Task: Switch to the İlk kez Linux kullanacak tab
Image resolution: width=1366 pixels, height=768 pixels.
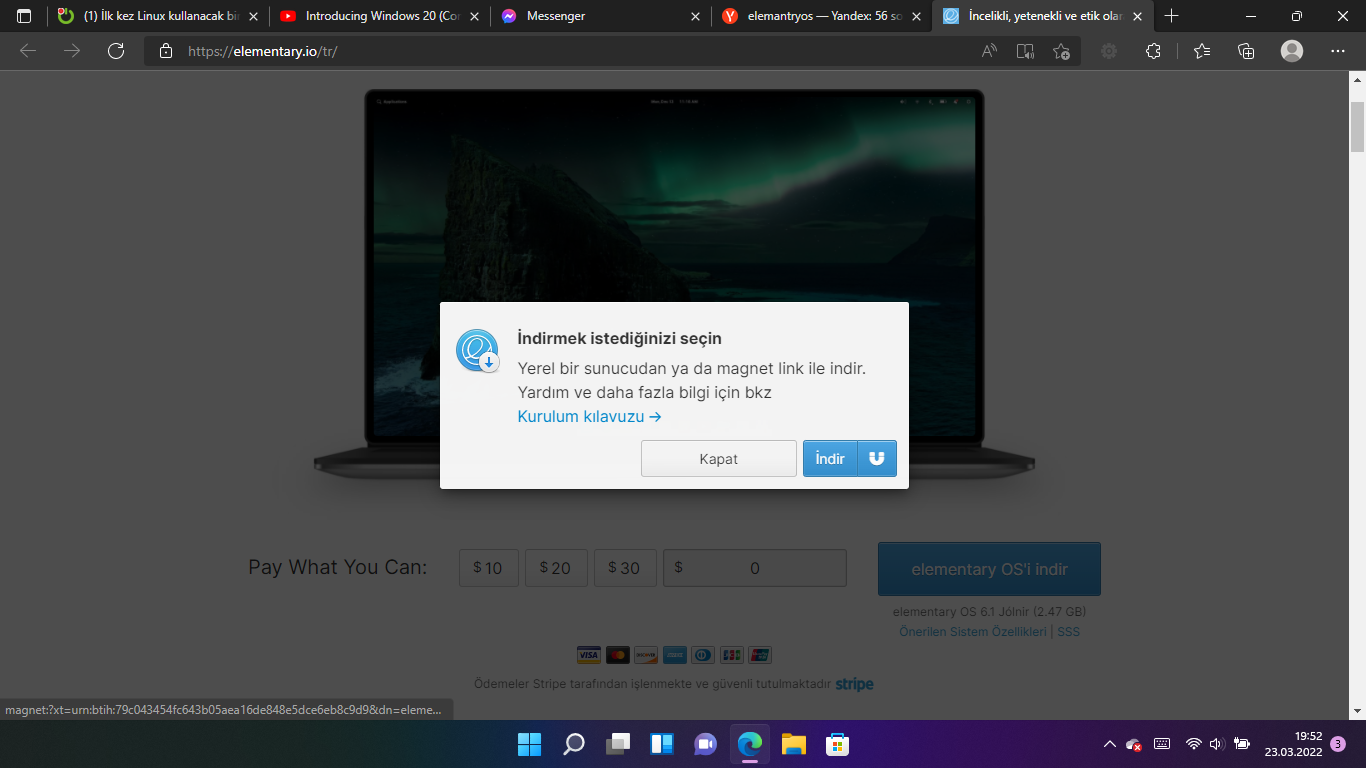Action: click(158, 16)
